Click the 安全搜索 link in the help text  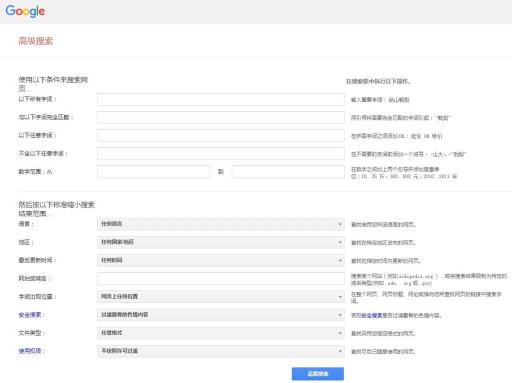(372, 315)
